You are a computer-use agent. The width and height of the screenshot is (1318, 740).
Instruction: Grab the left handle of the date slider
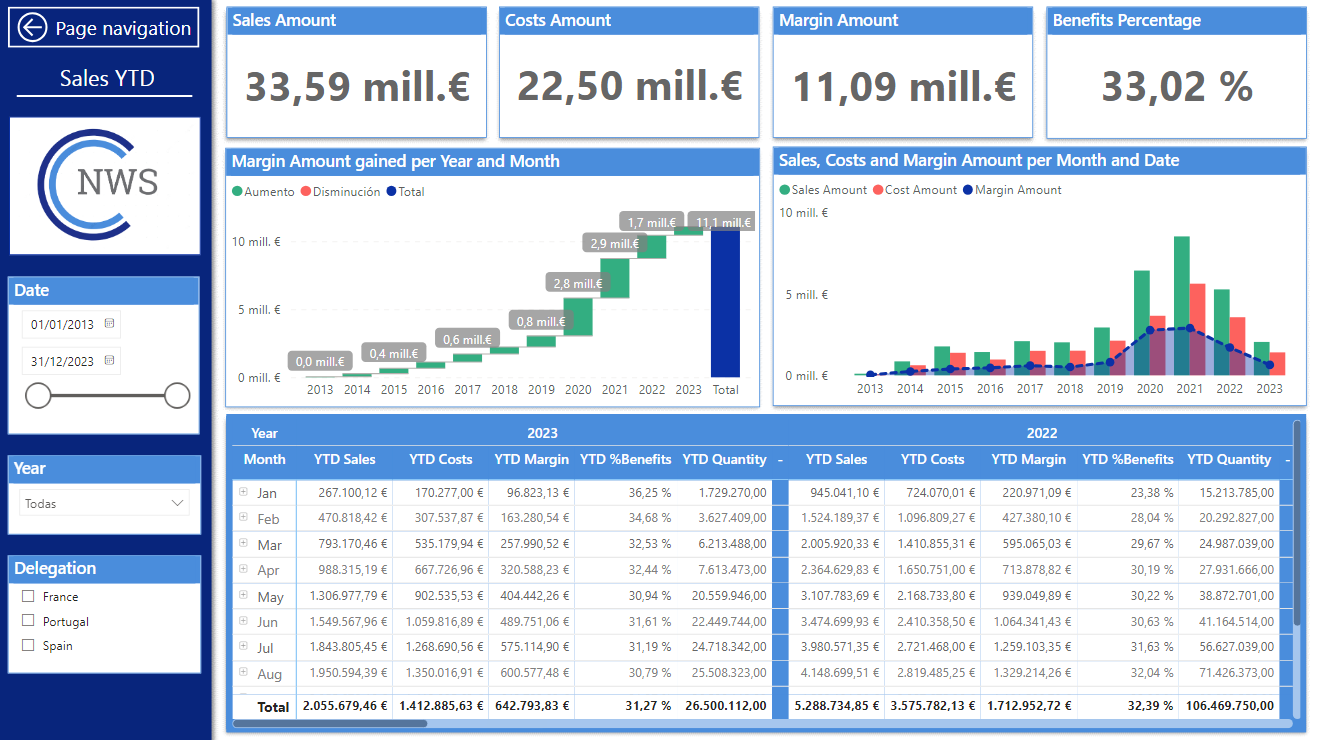click(38, 396)
